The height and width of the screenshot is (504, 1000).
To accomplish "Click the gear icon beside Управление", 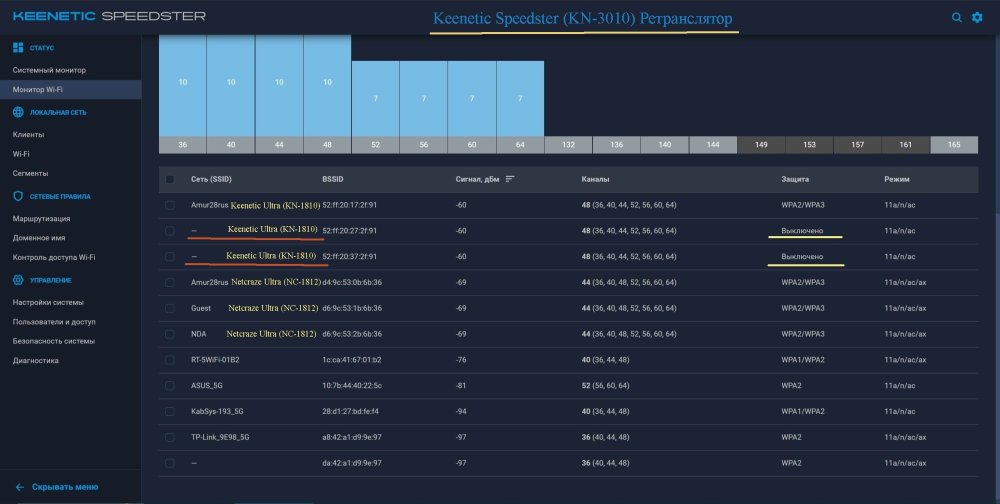I will tap(18, 280).
